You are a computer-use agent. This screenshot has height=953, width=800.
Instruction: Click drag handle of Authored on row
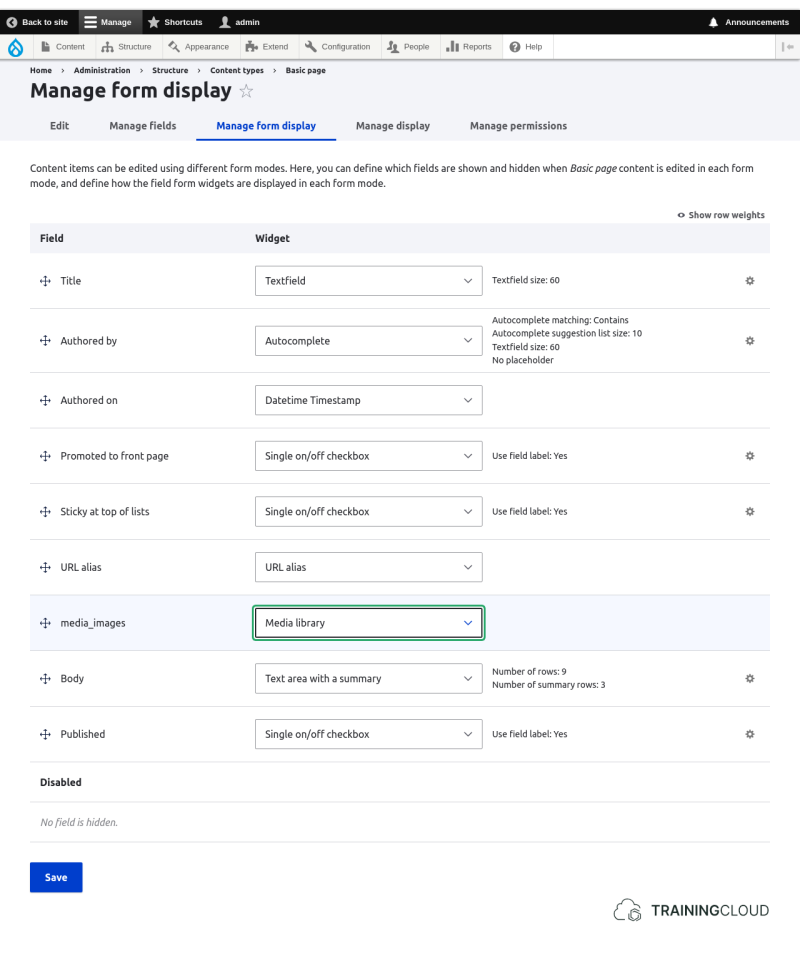pyautogui.click(x=46, y=401)
